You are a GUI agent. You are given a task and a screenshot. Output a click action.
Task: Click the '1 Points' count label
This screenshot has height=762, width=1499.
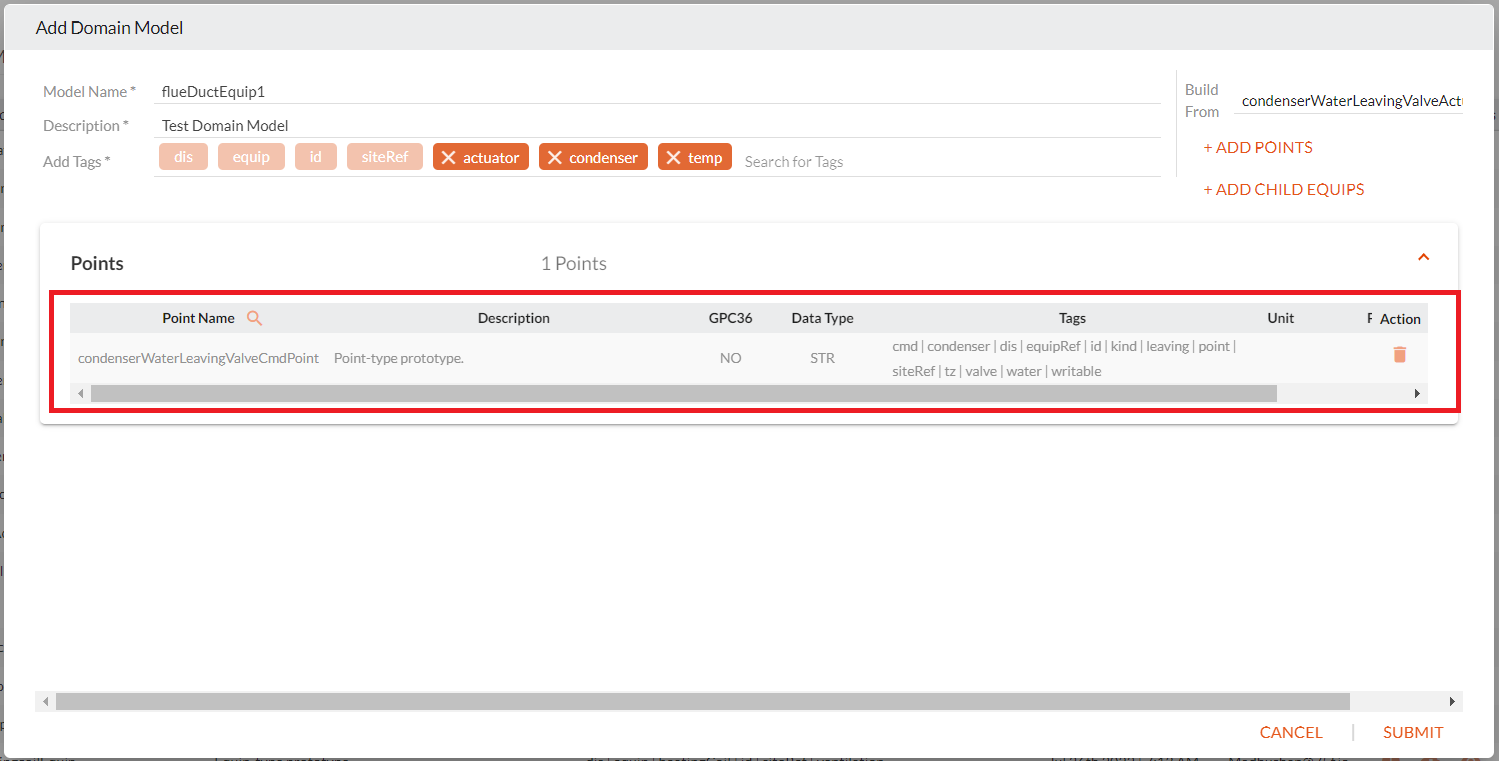tap(574, 264)
